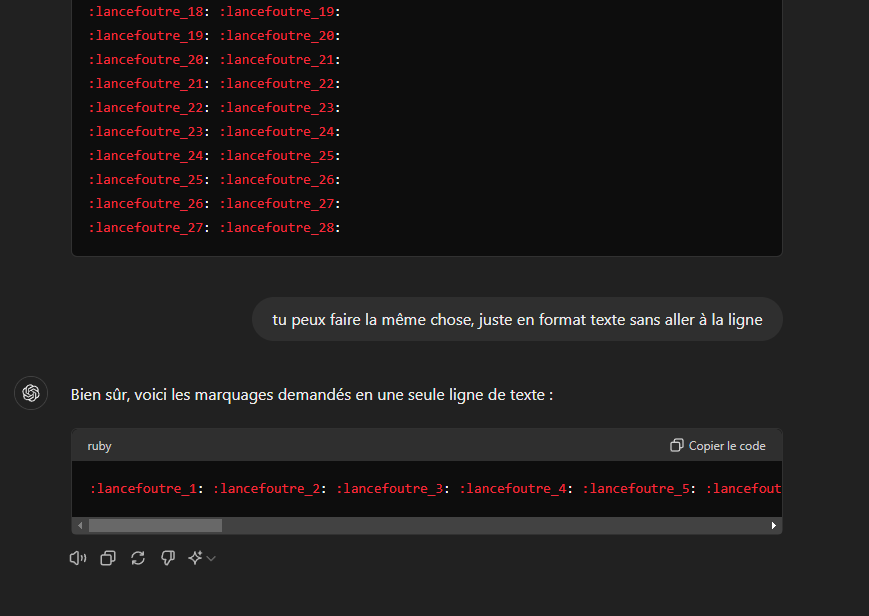Click the code block right scroll arrow
This screenshot has width=869, height=616.
[x=774, y=526]
